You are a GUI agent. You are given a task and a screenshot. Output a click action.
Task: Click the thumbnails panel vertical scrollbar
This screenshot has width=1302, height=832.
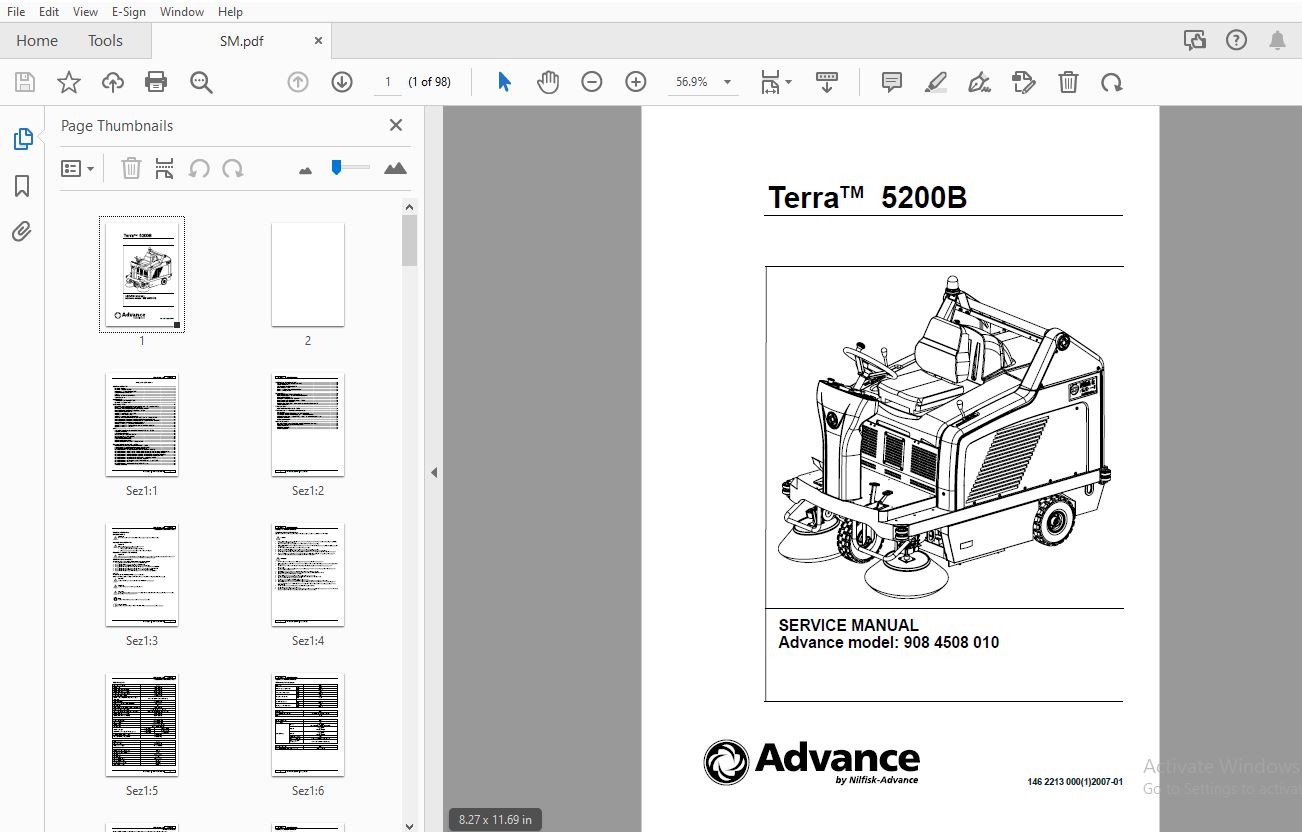(x=409, y=240)
